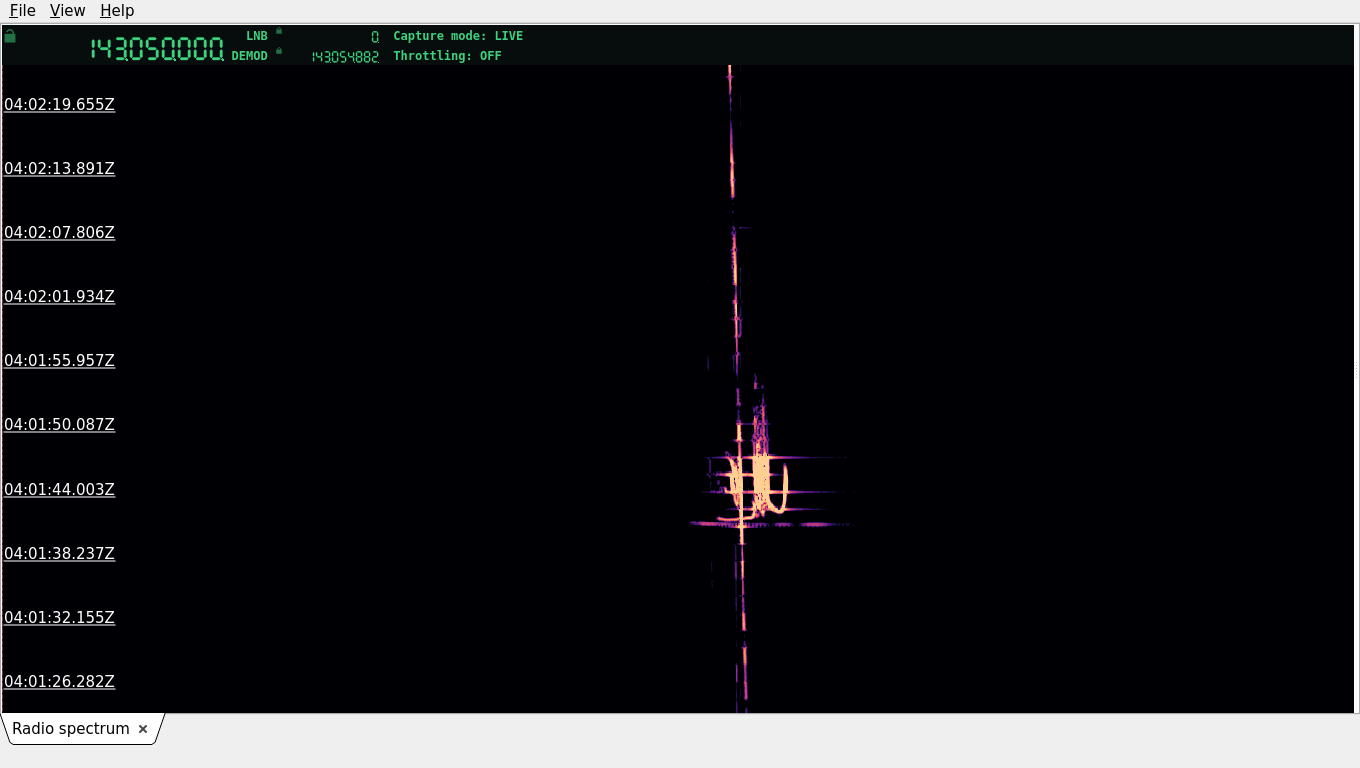Click timestamp 04:01:32.155Z
The image size is (1360, 768).
pyautogui.click(x=59, y=617)
